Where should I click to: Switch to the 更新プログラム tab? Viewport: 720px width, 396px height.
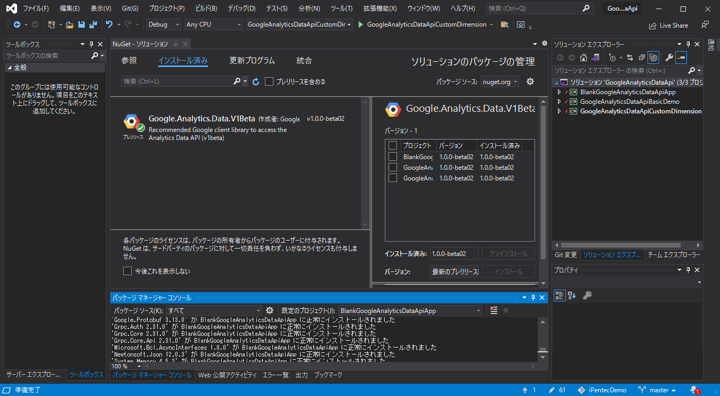(x=252, y=61)
